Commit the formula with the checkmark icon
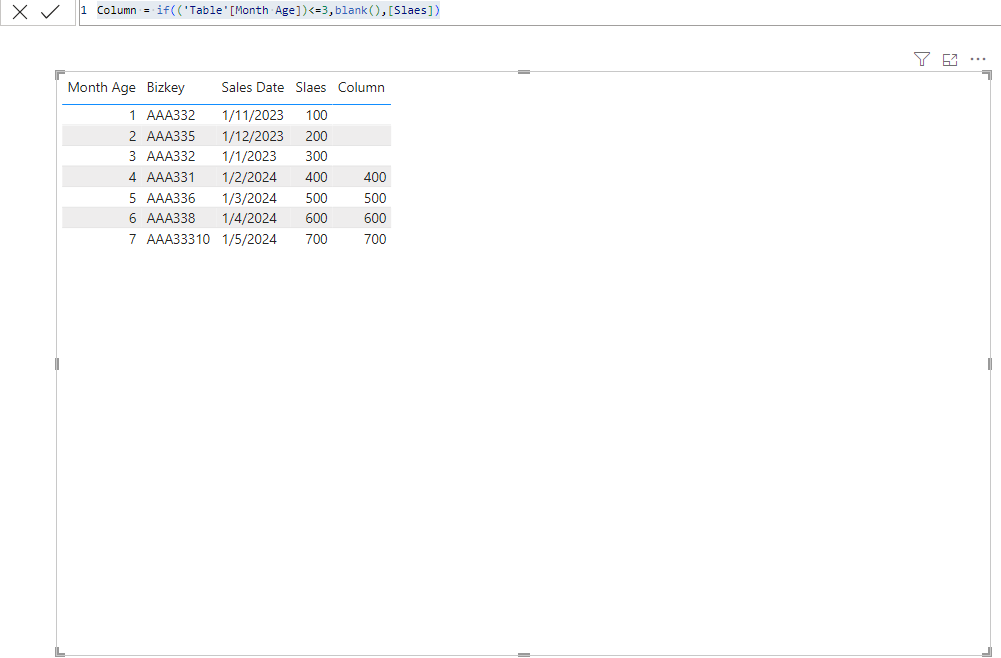This screenshot has height=658, width=1001. coord(50,11)
